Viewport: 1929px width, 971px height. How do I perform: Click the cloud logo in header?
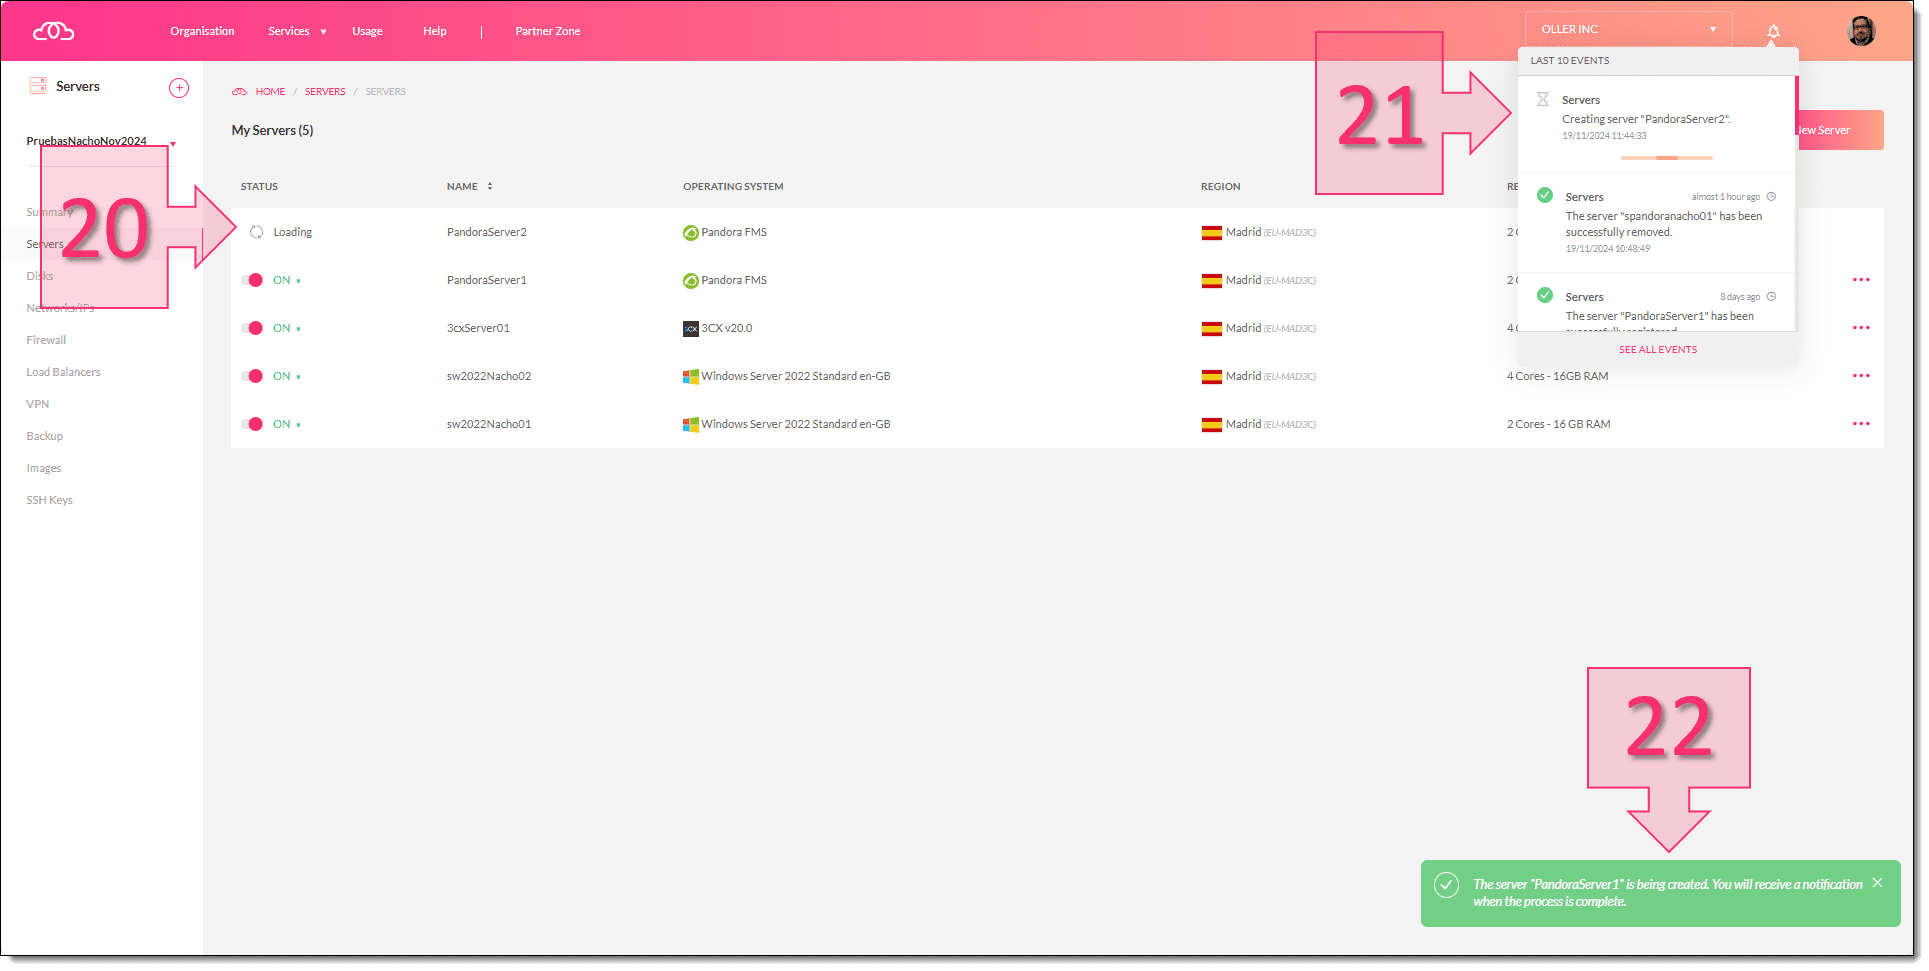(53, 31)
